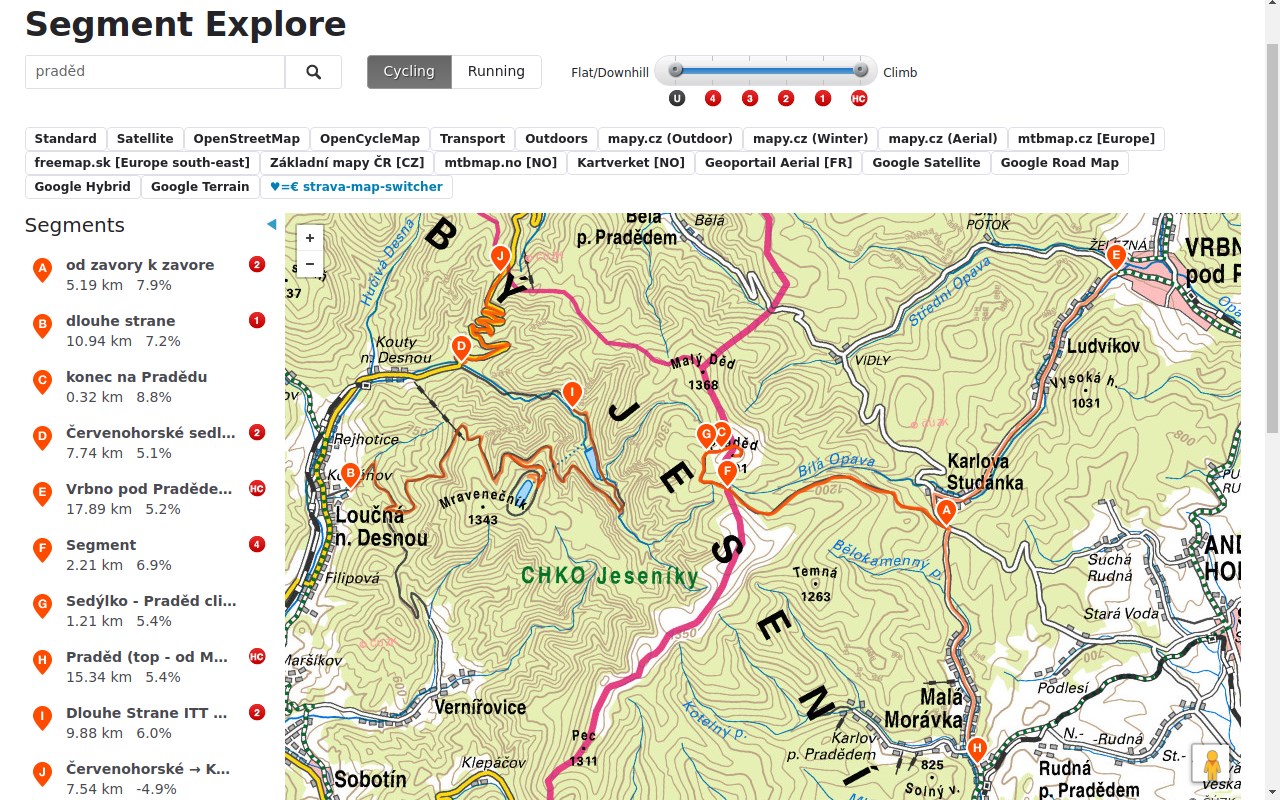Click the left handle of climb slider
The height and width of the screenshot is (800, 1280).
676,70
